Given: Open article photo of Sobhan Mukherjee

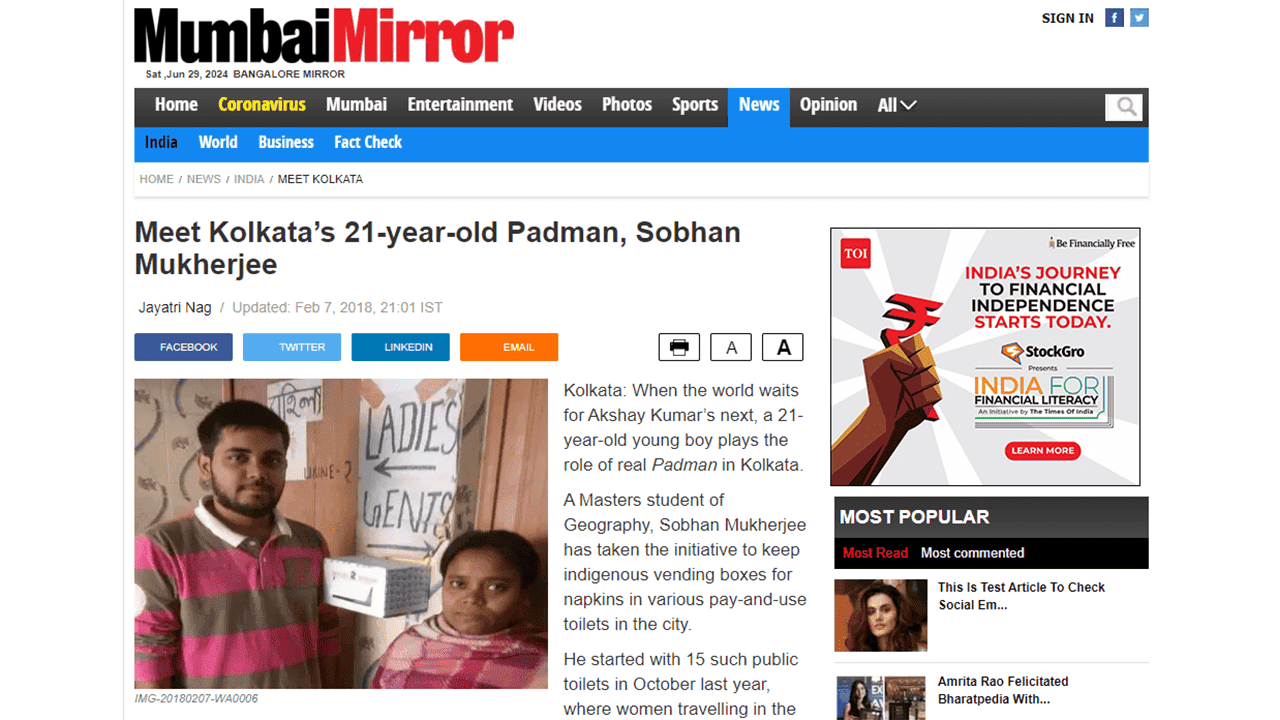Looking at the screenshot, I should [341, 533].
